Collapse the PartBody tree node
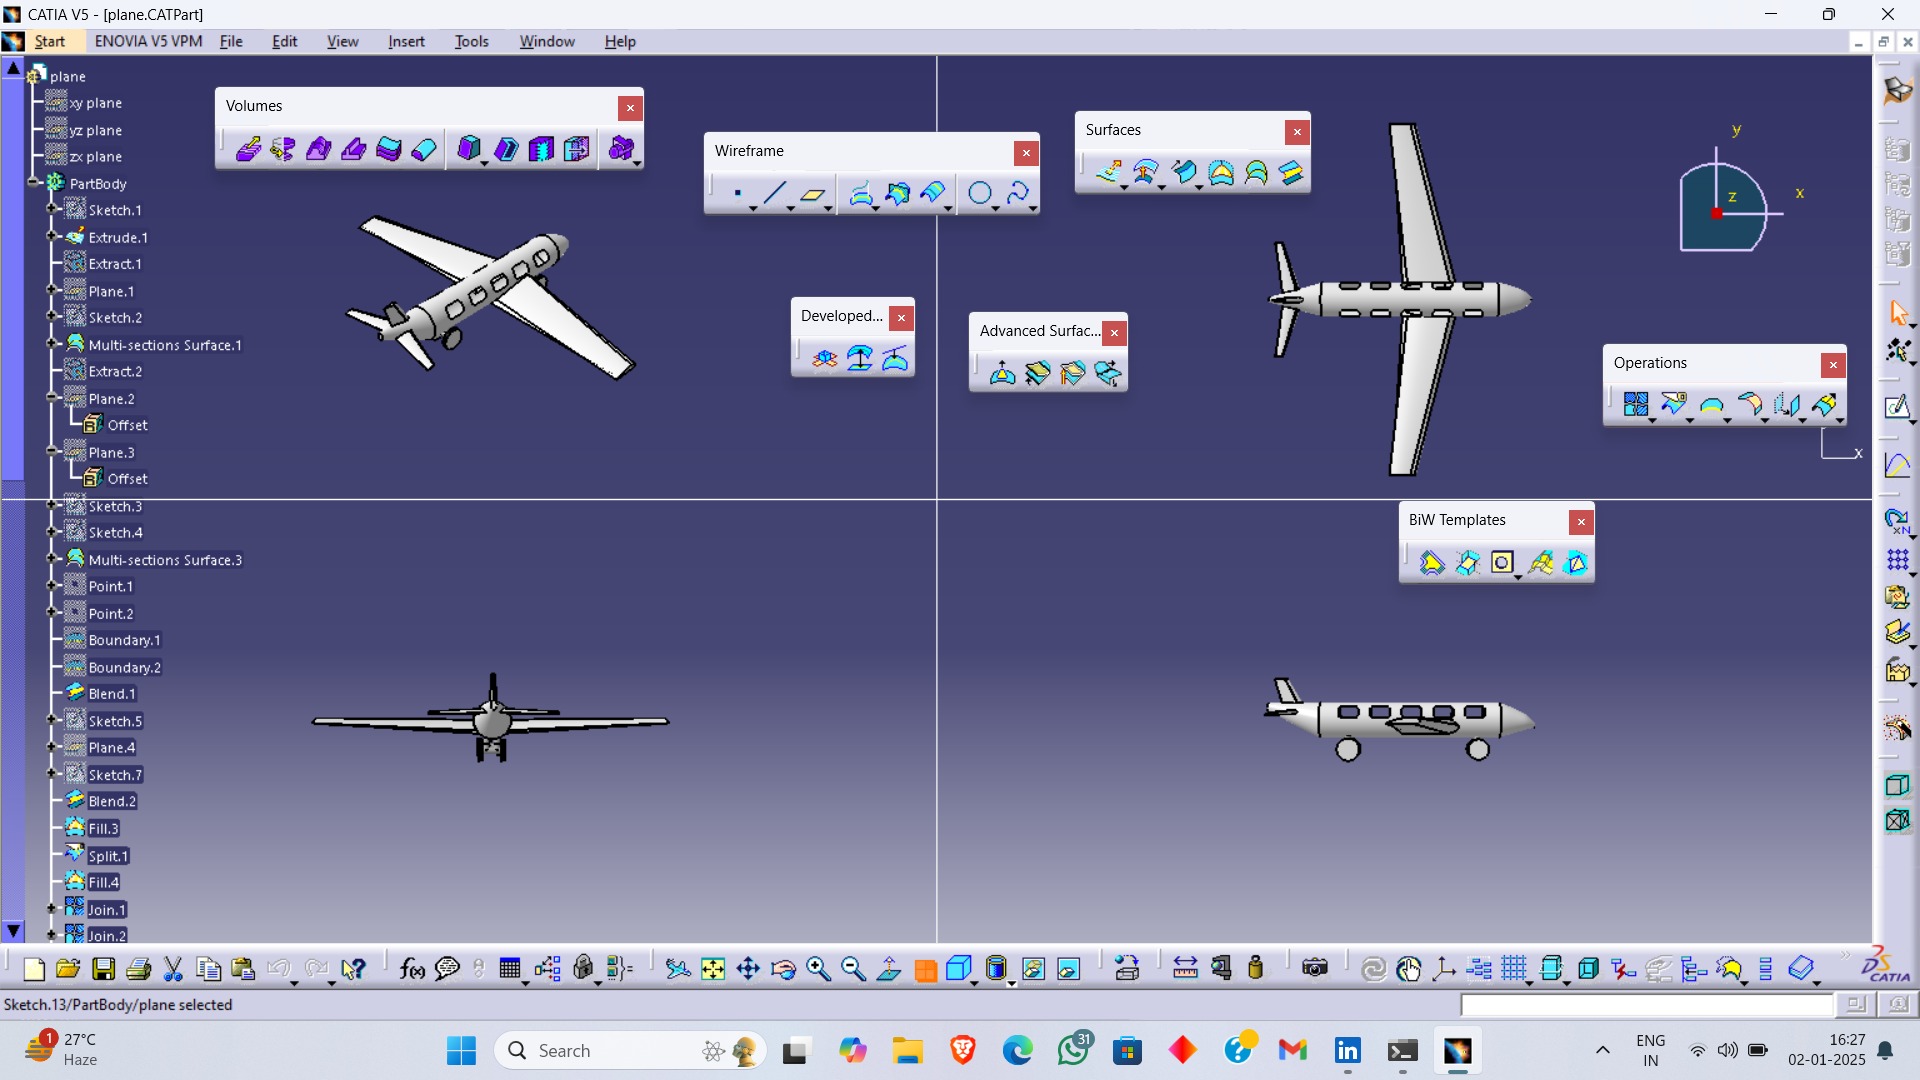The height and width of the screenshot is (1080, 1920). click(33, 182)
